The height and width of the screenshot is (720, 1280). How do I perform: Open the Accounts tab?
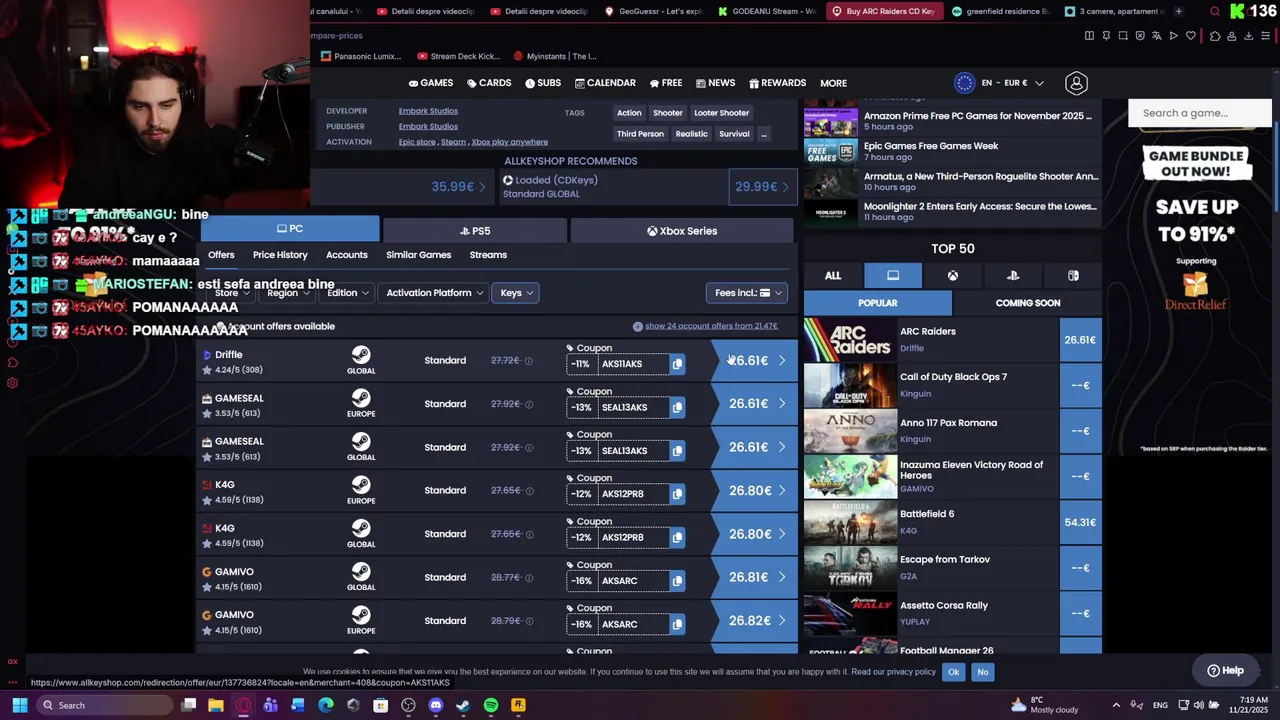347,255
